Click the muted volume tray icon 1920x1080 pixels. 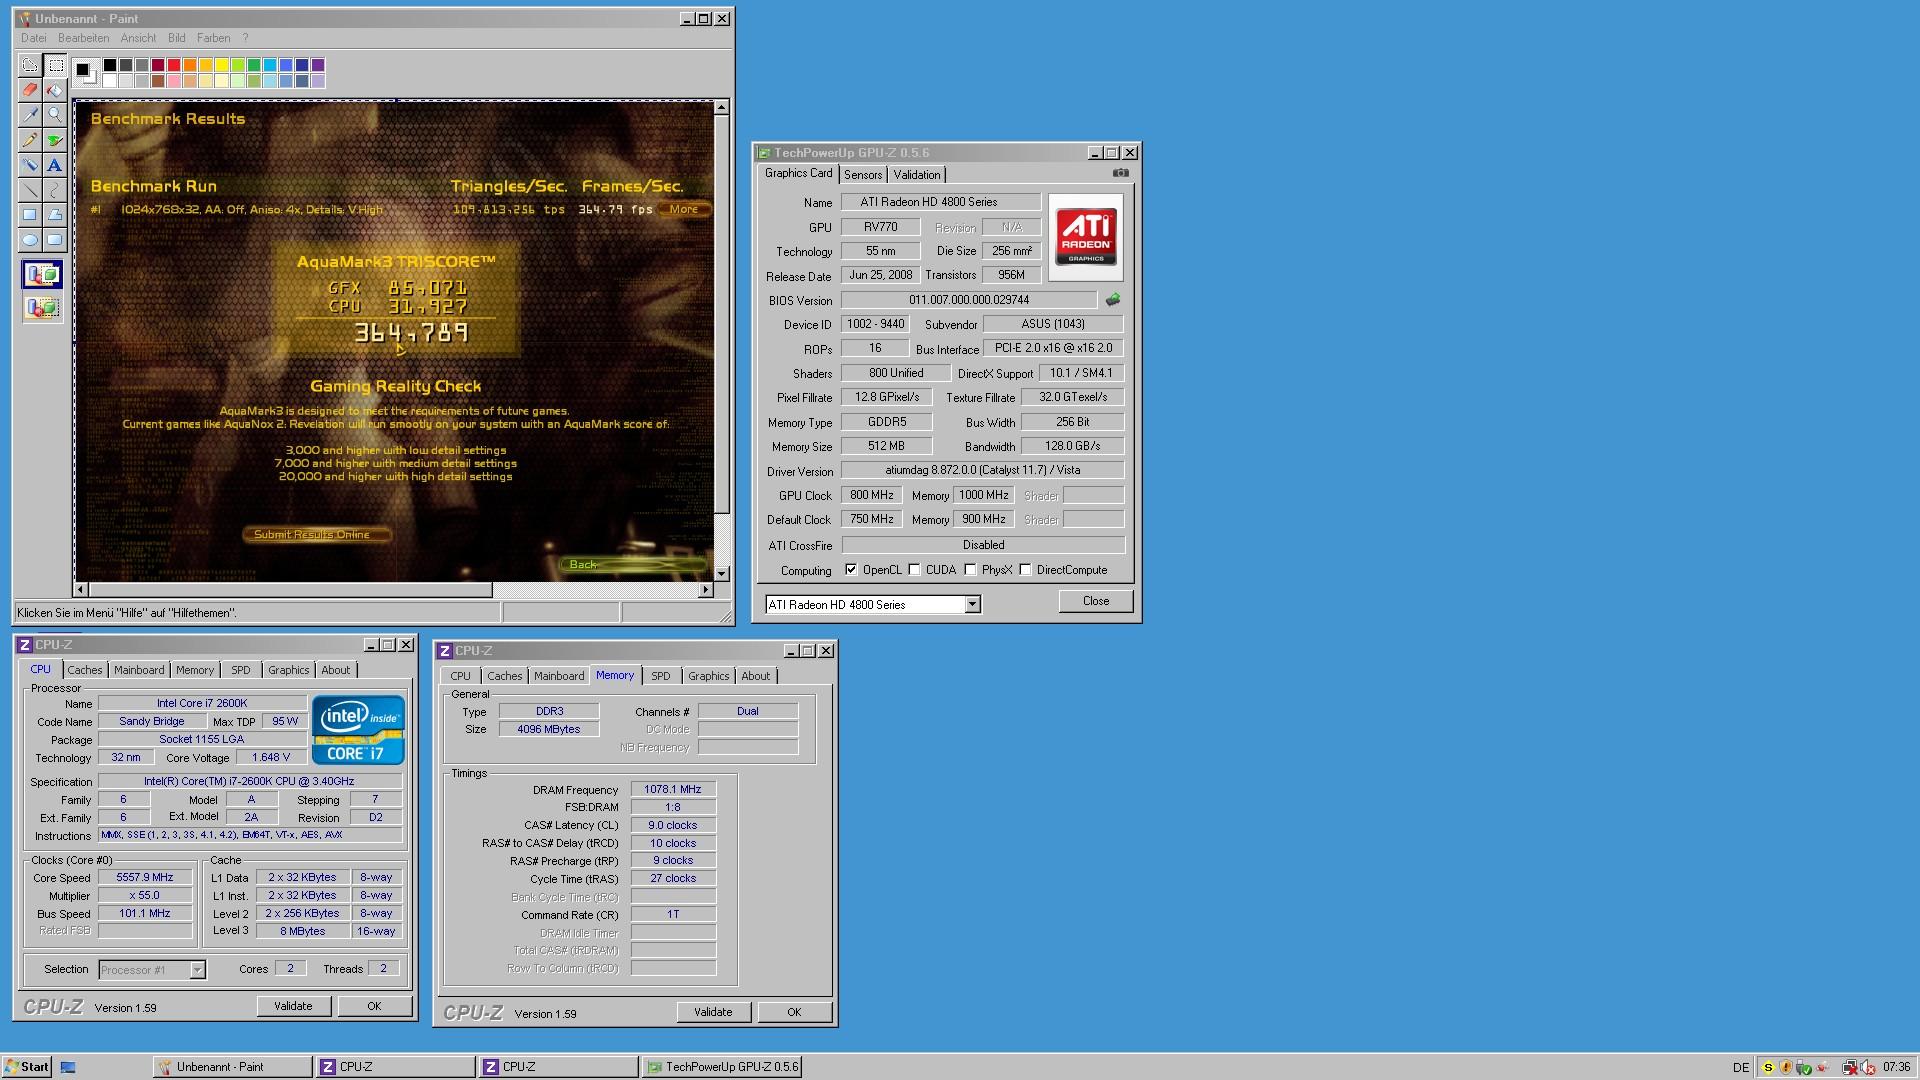[1867, 1067]
